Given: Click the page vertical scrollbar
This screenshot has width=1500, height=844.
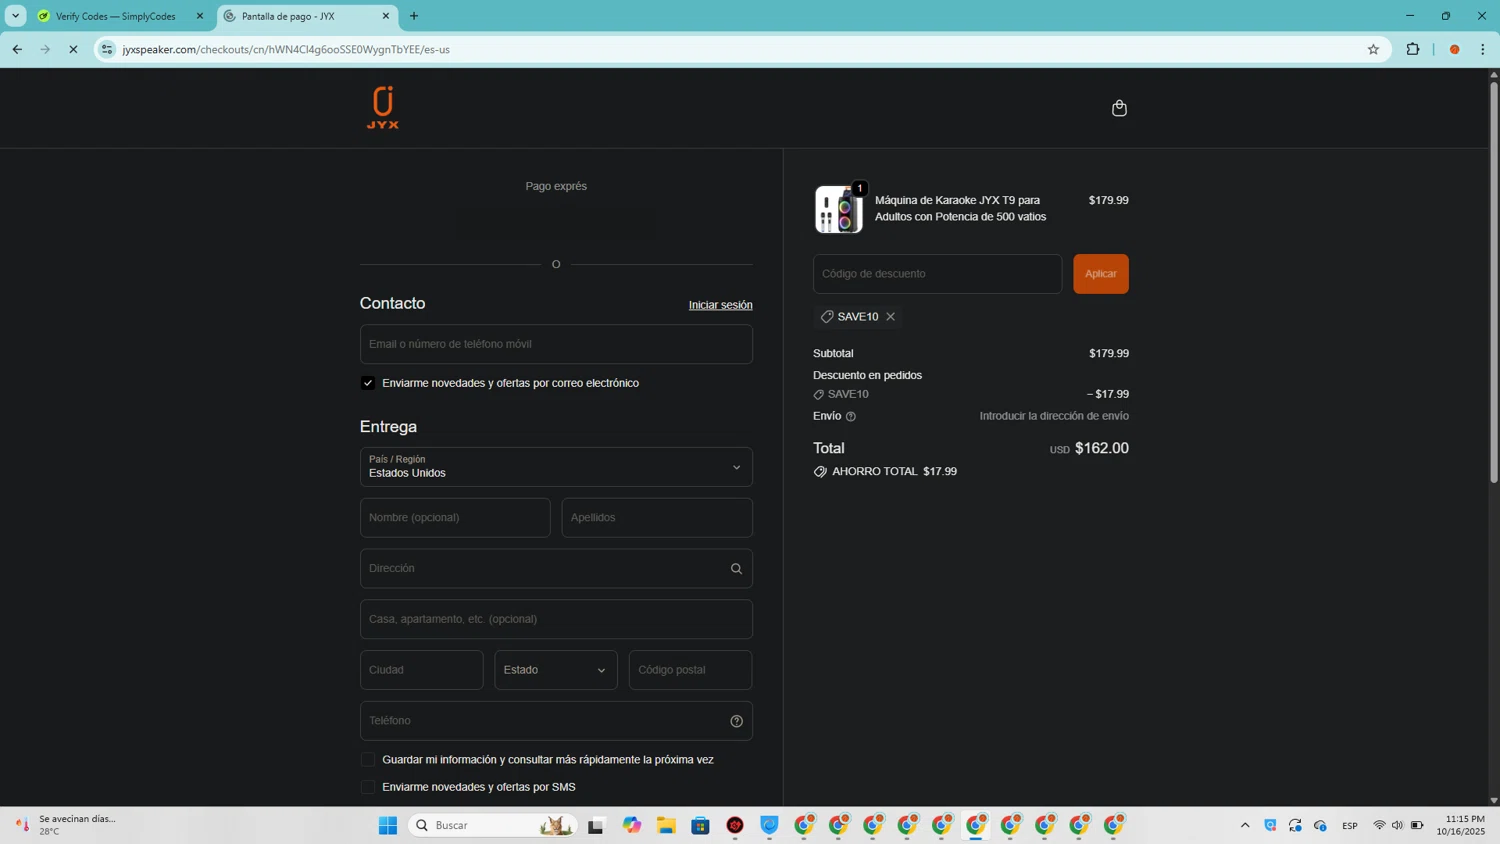Looking at the screenshot, I should (1494, 282).
